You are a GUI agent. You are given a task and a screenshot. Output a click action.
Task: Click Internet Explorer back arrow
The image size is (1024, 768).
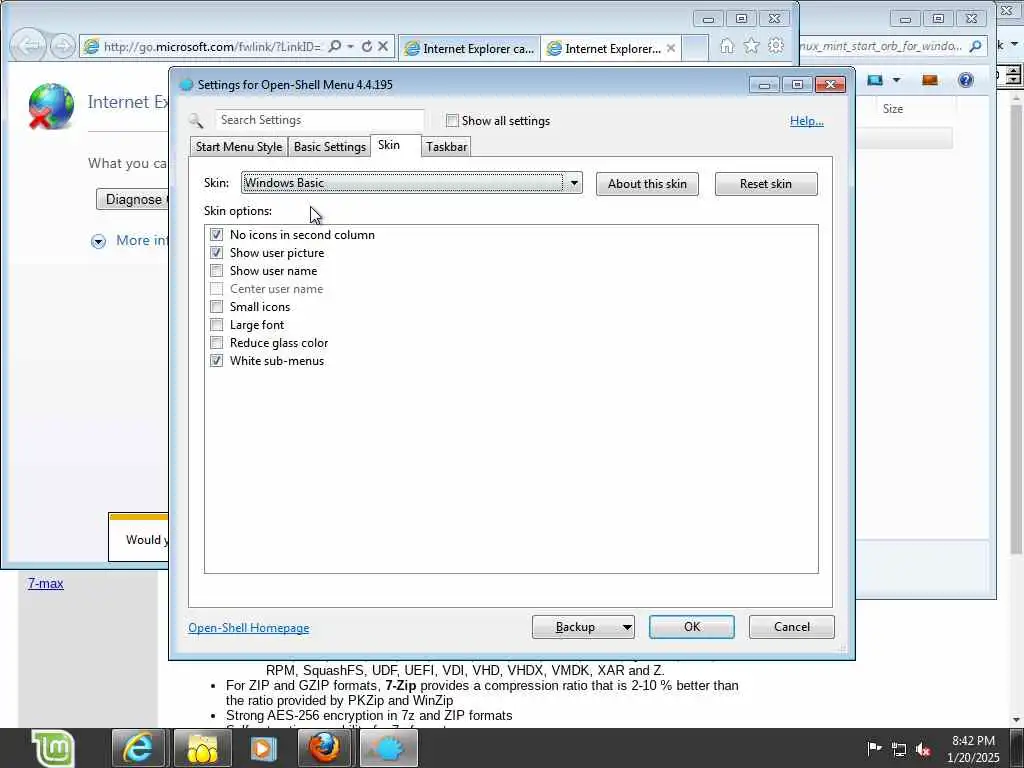(27, 46)
